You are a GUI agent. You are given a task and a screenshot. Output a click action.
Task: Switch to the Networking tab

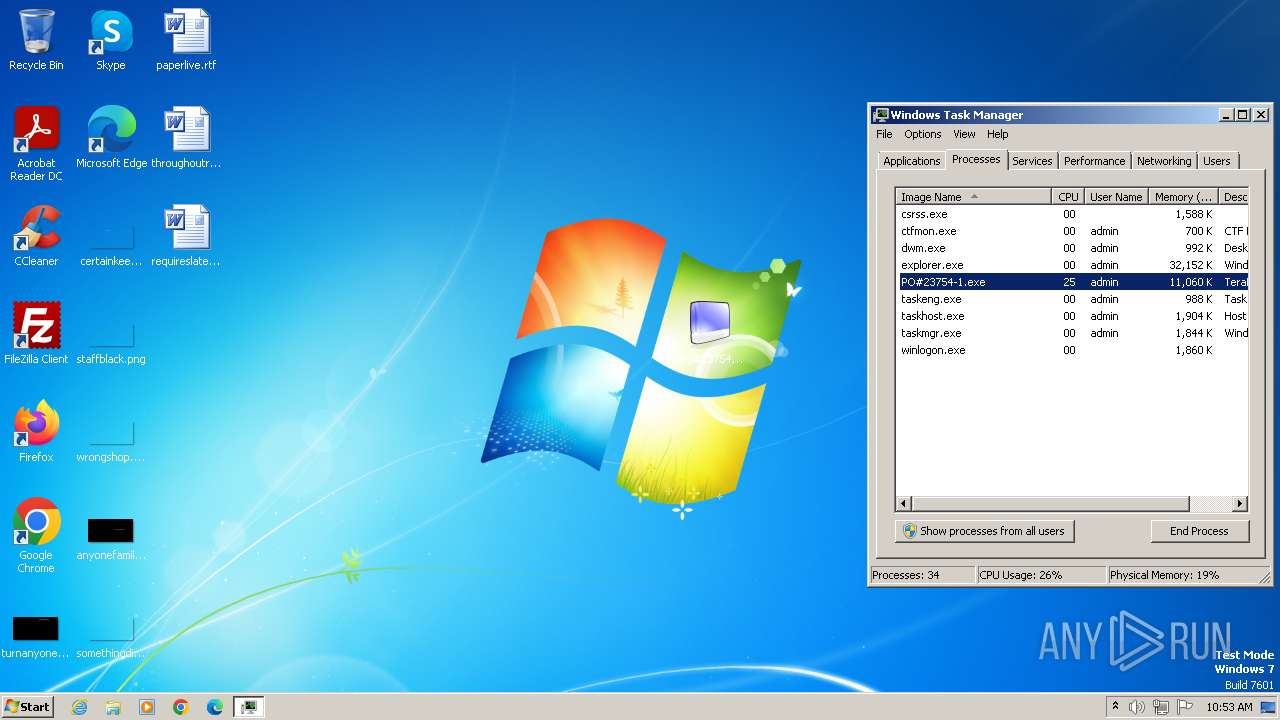pos(1164,161)
